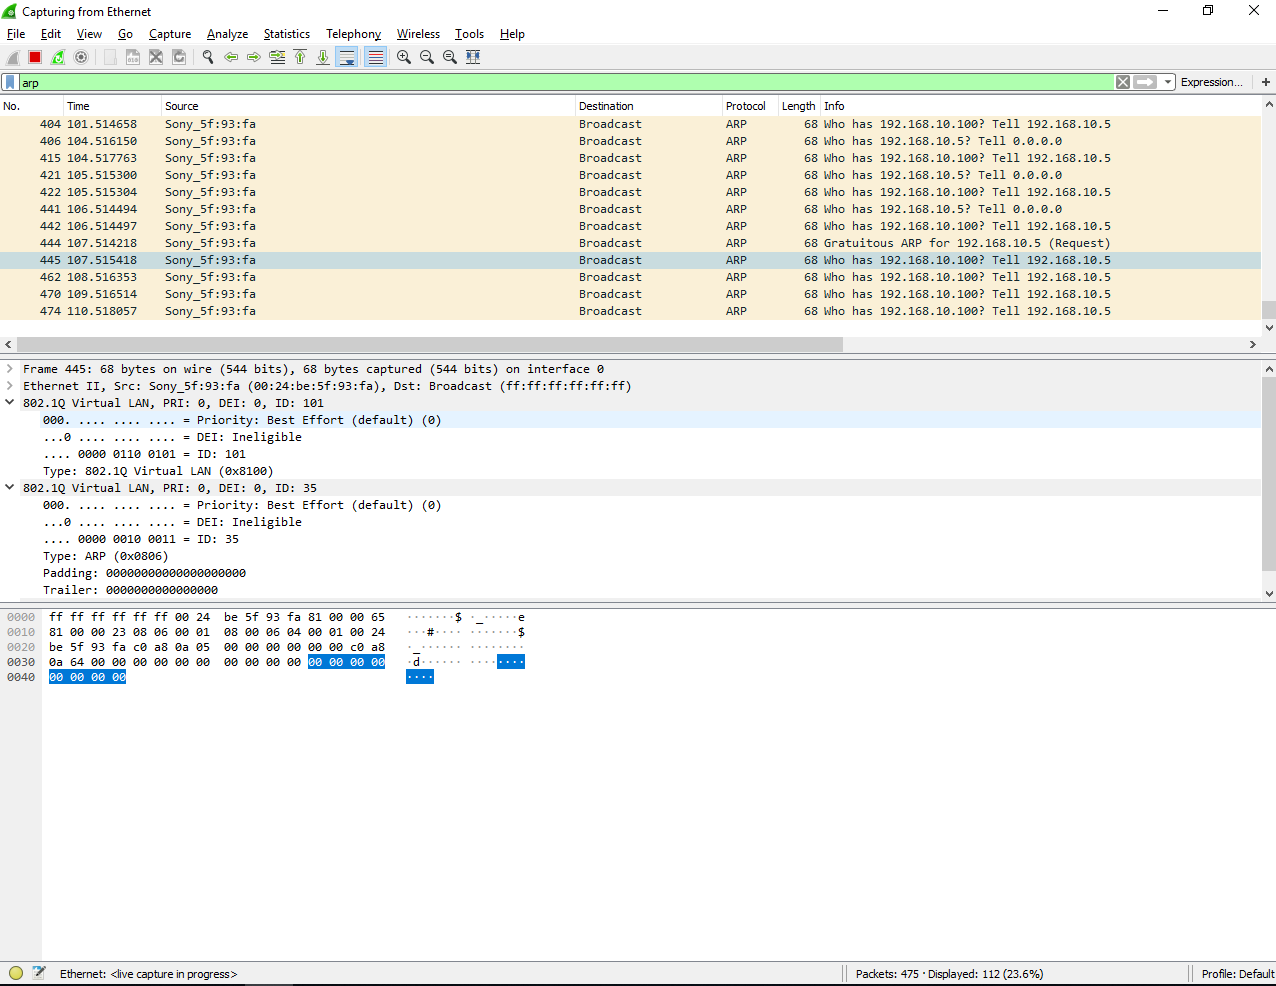The height and width of the screenshot is (986, 1276).
Task: Select packet 474 at time 110.518057
Action: click(630, 311)
